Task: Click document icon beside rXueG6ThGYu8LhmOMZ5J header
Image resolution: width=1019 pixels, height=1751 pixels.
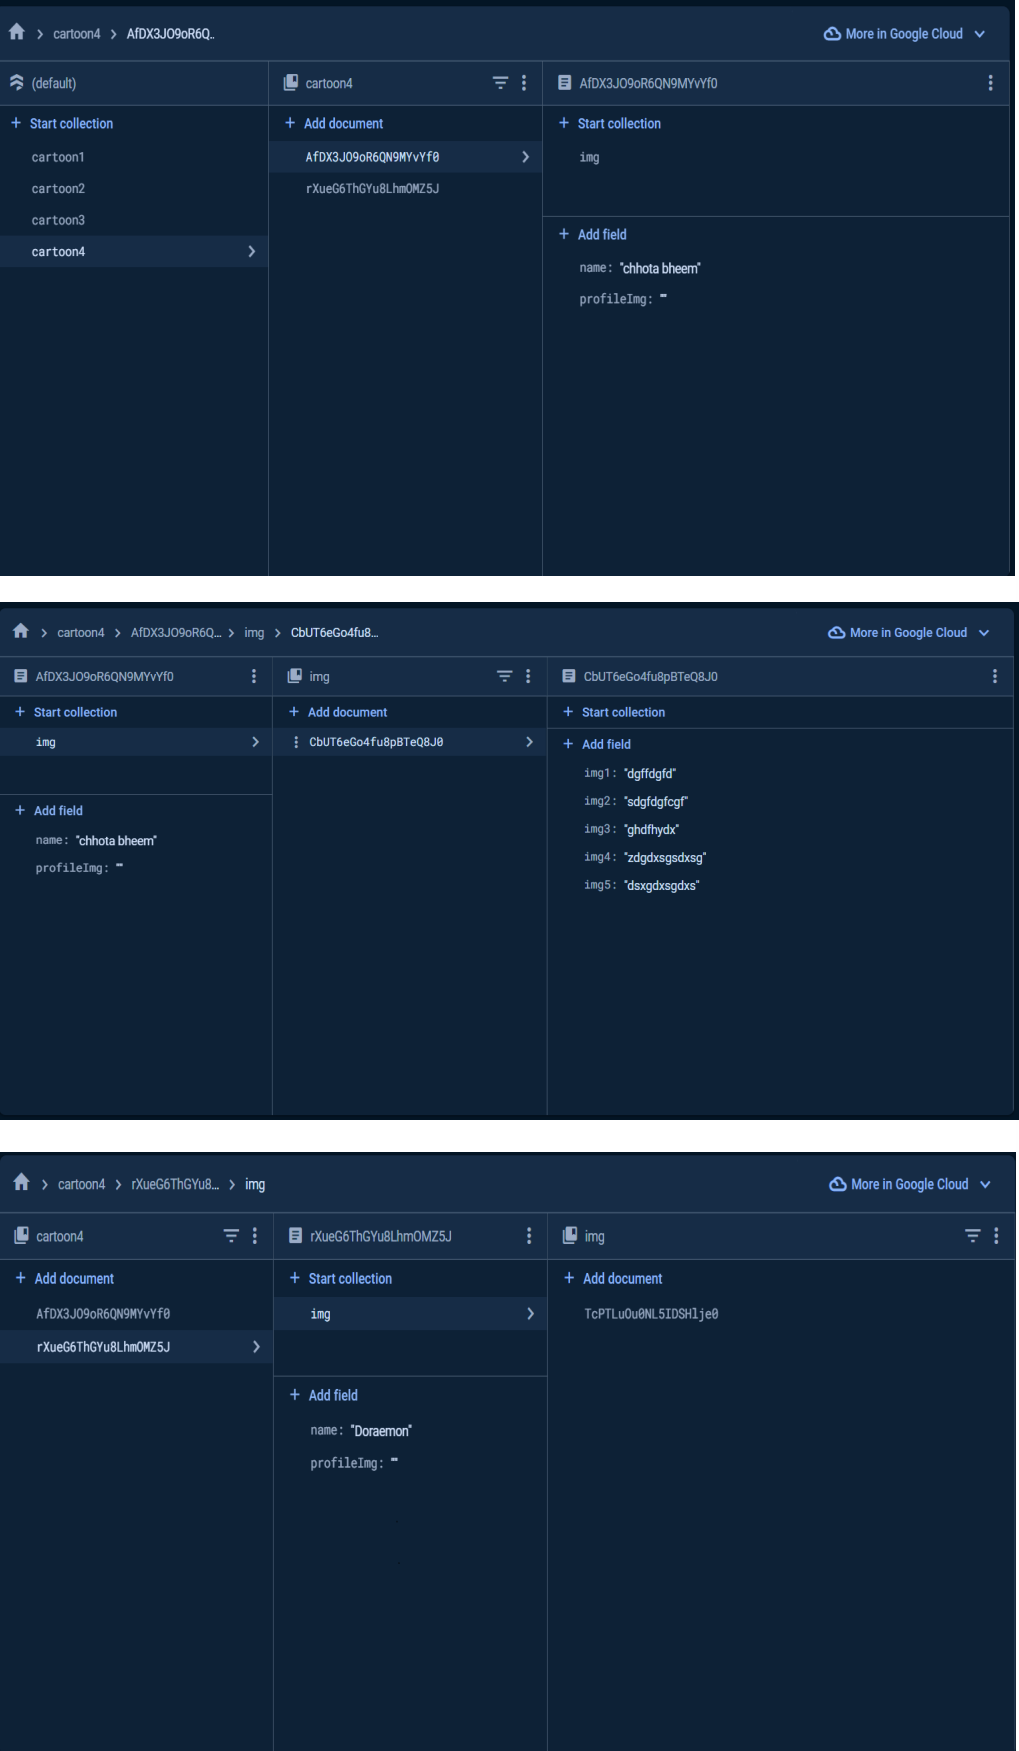Action: click(295, 1236)
